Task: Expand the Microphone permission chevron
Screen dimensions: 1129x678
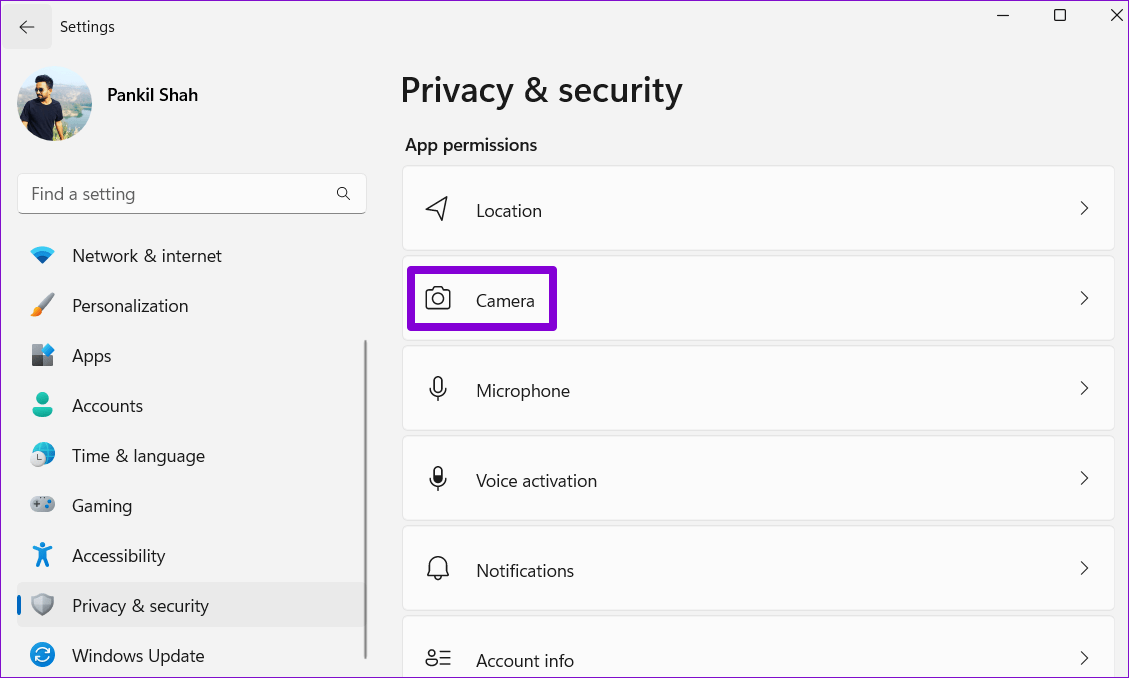Action: (x=1084, y=389)
